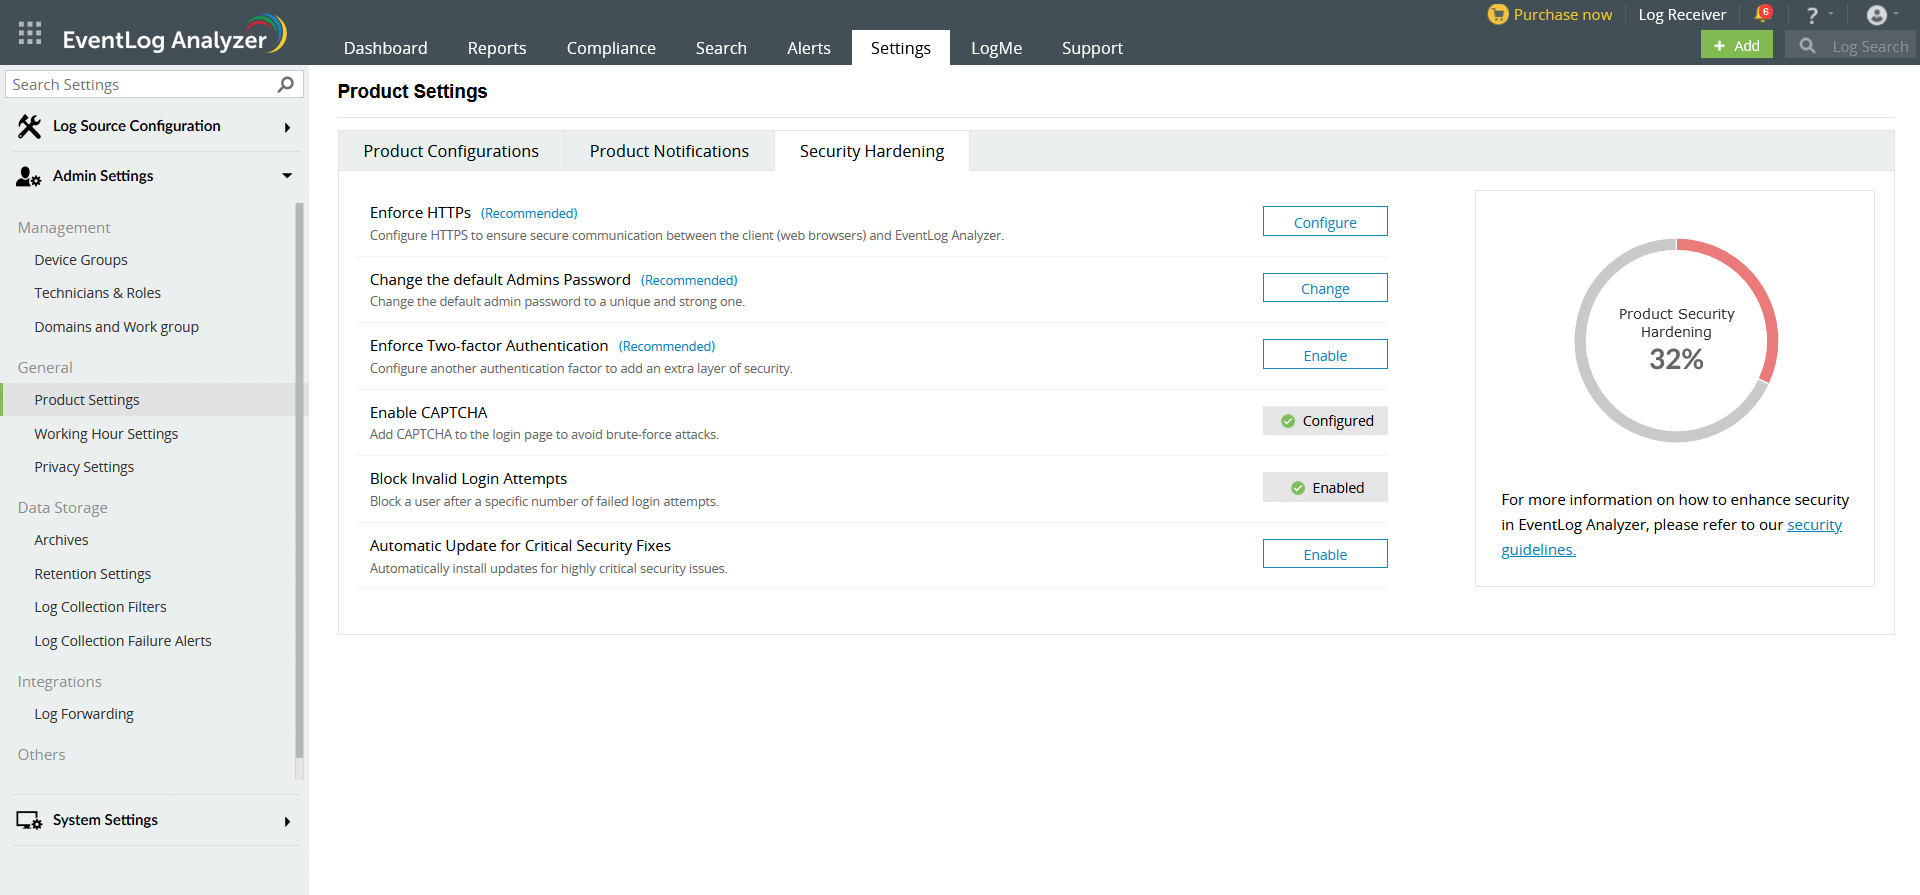Collapse the Admin Settings section
This screenshot has height=895, width=1920.
coord(287,176)
